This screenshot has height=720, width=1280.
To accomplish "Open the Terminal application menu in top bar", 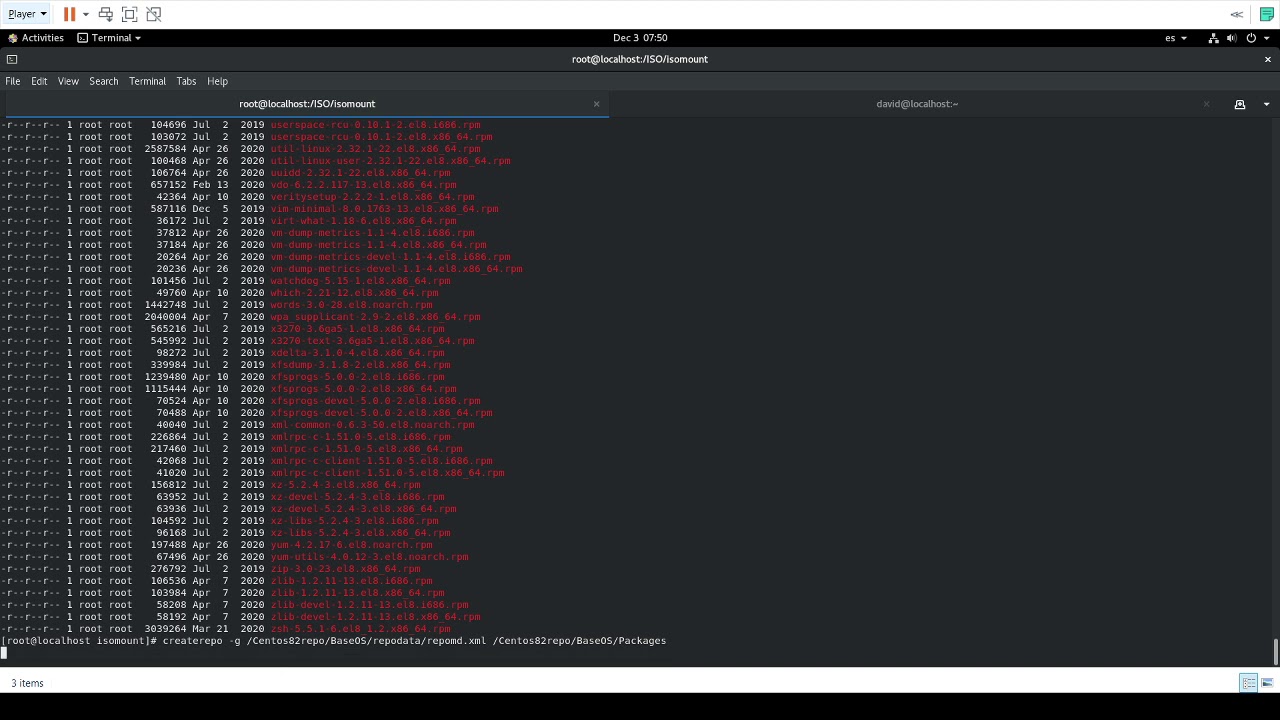I will 109,38.
